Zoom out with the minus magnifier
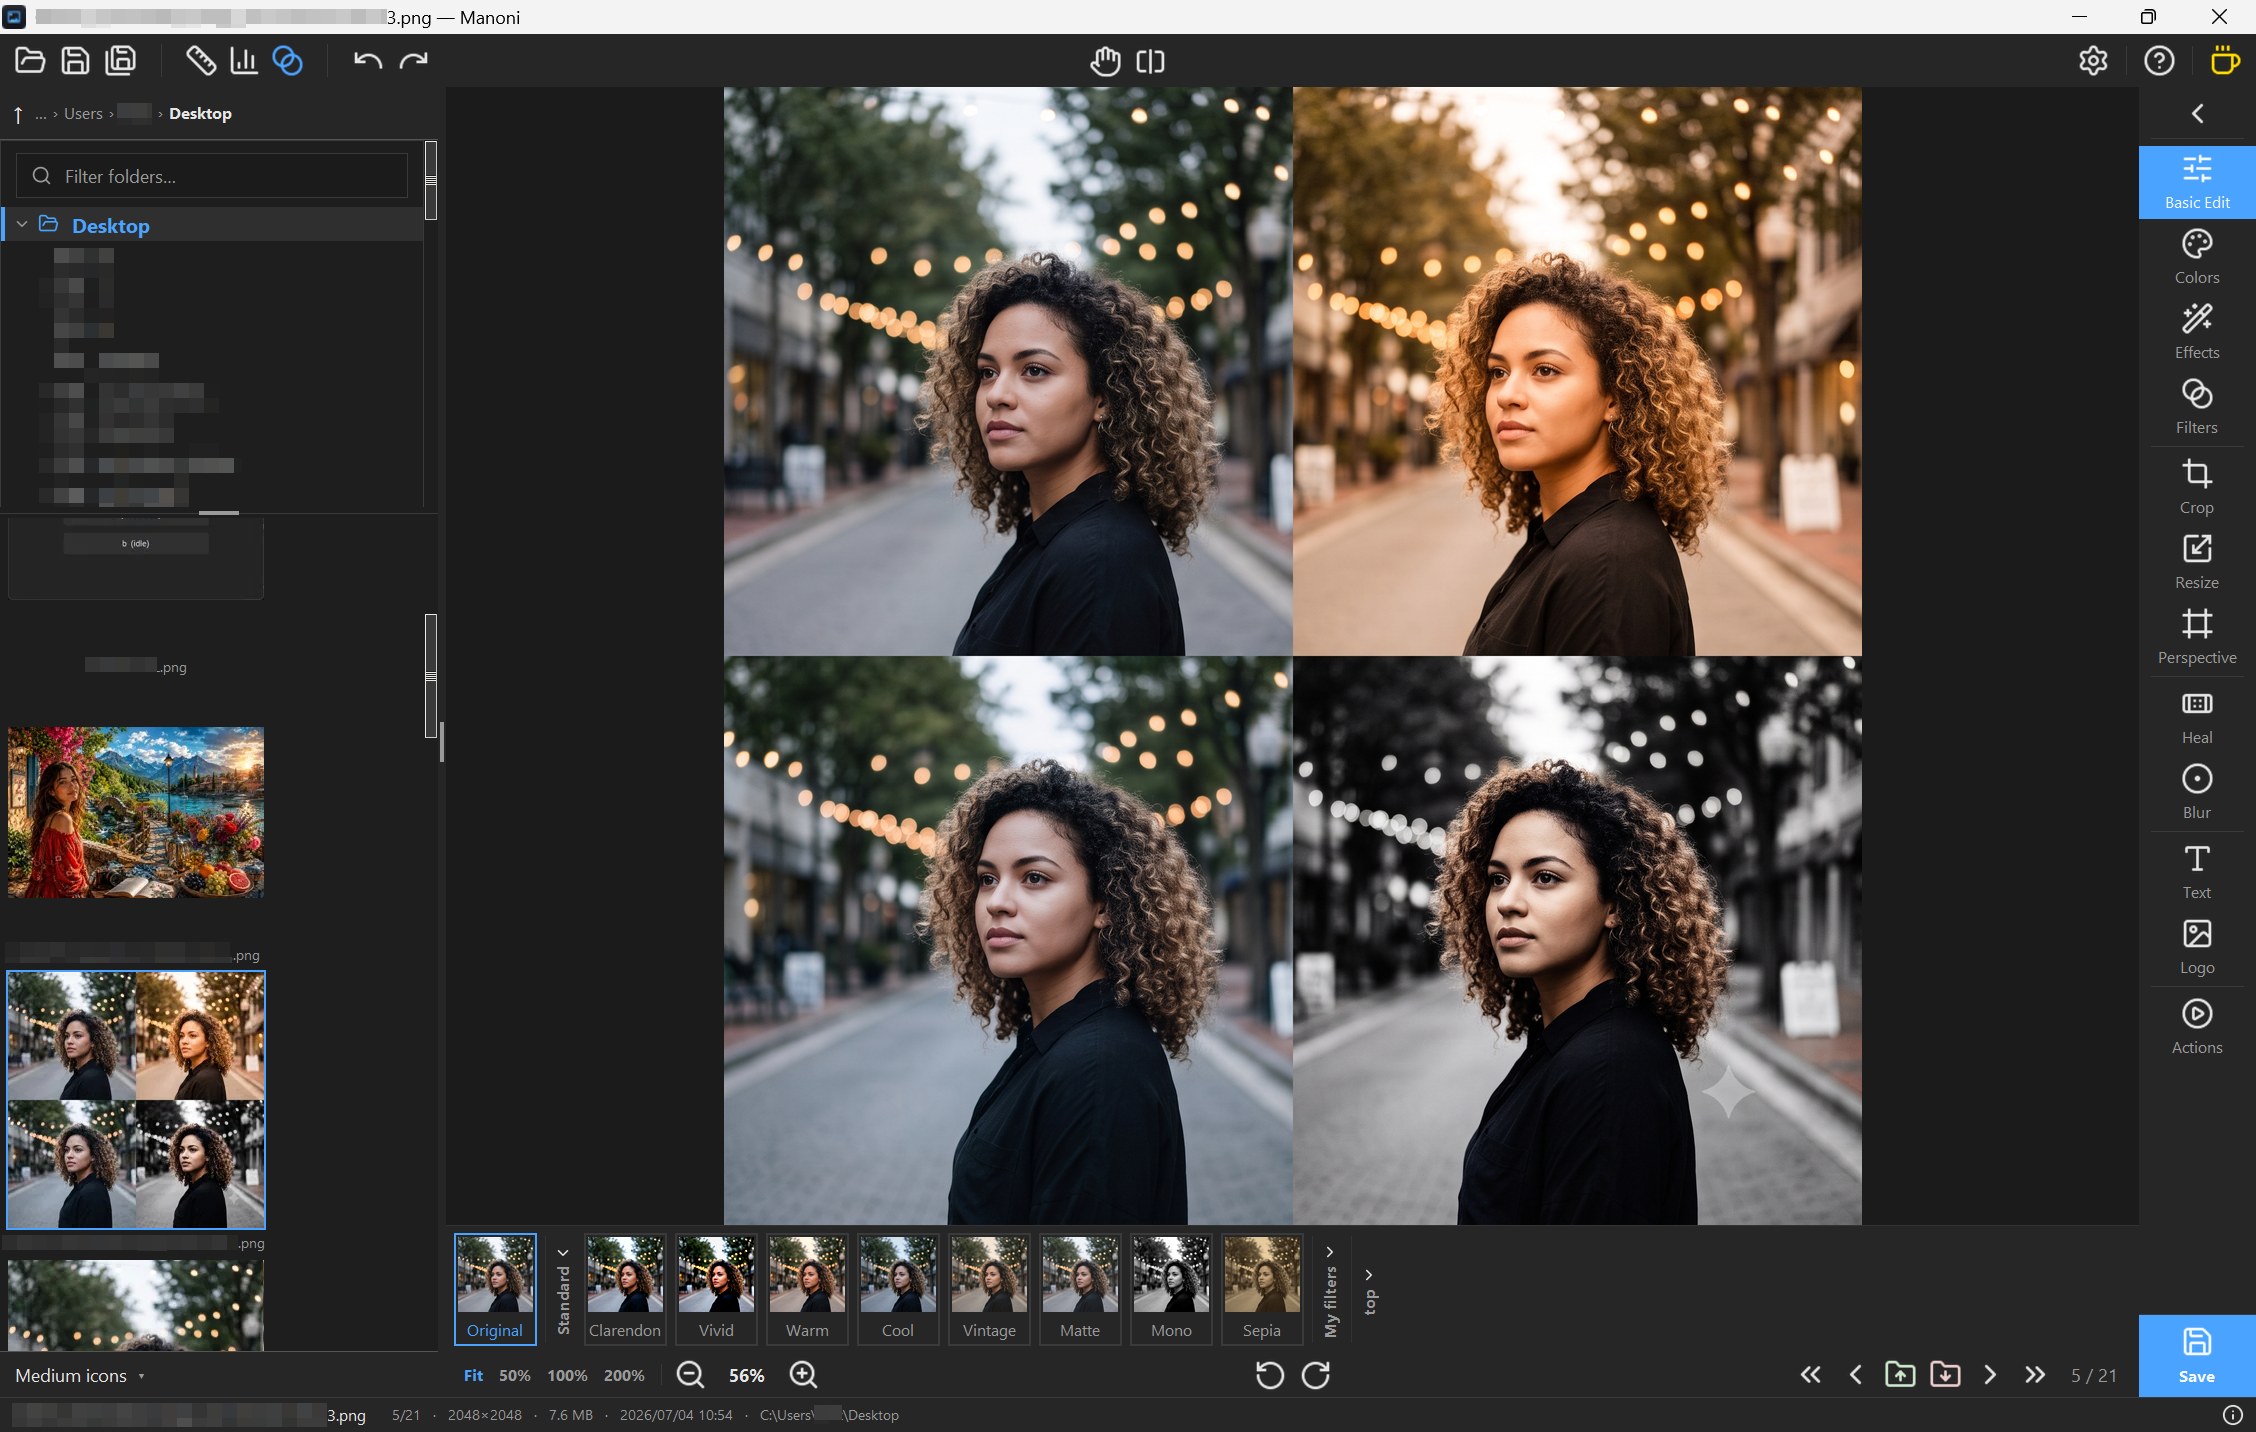 690,1376
